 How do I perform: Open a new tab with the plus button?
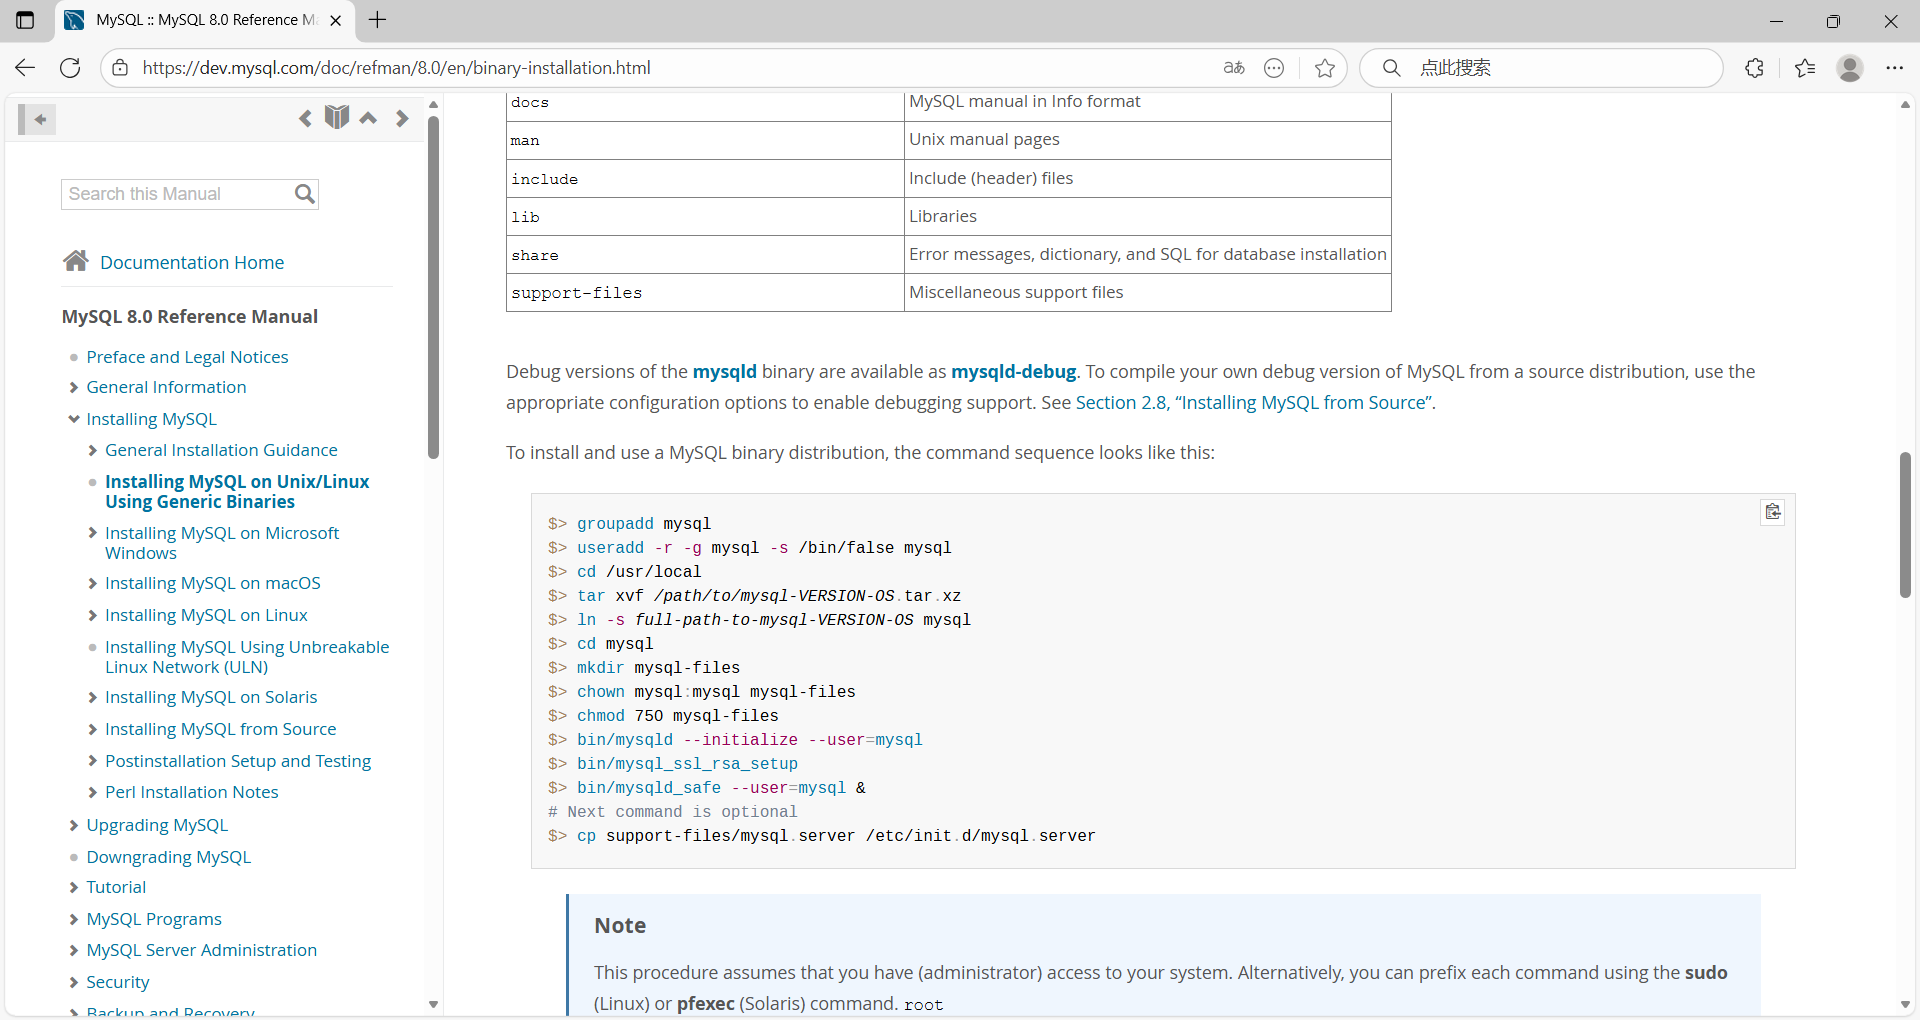point(377,20)
